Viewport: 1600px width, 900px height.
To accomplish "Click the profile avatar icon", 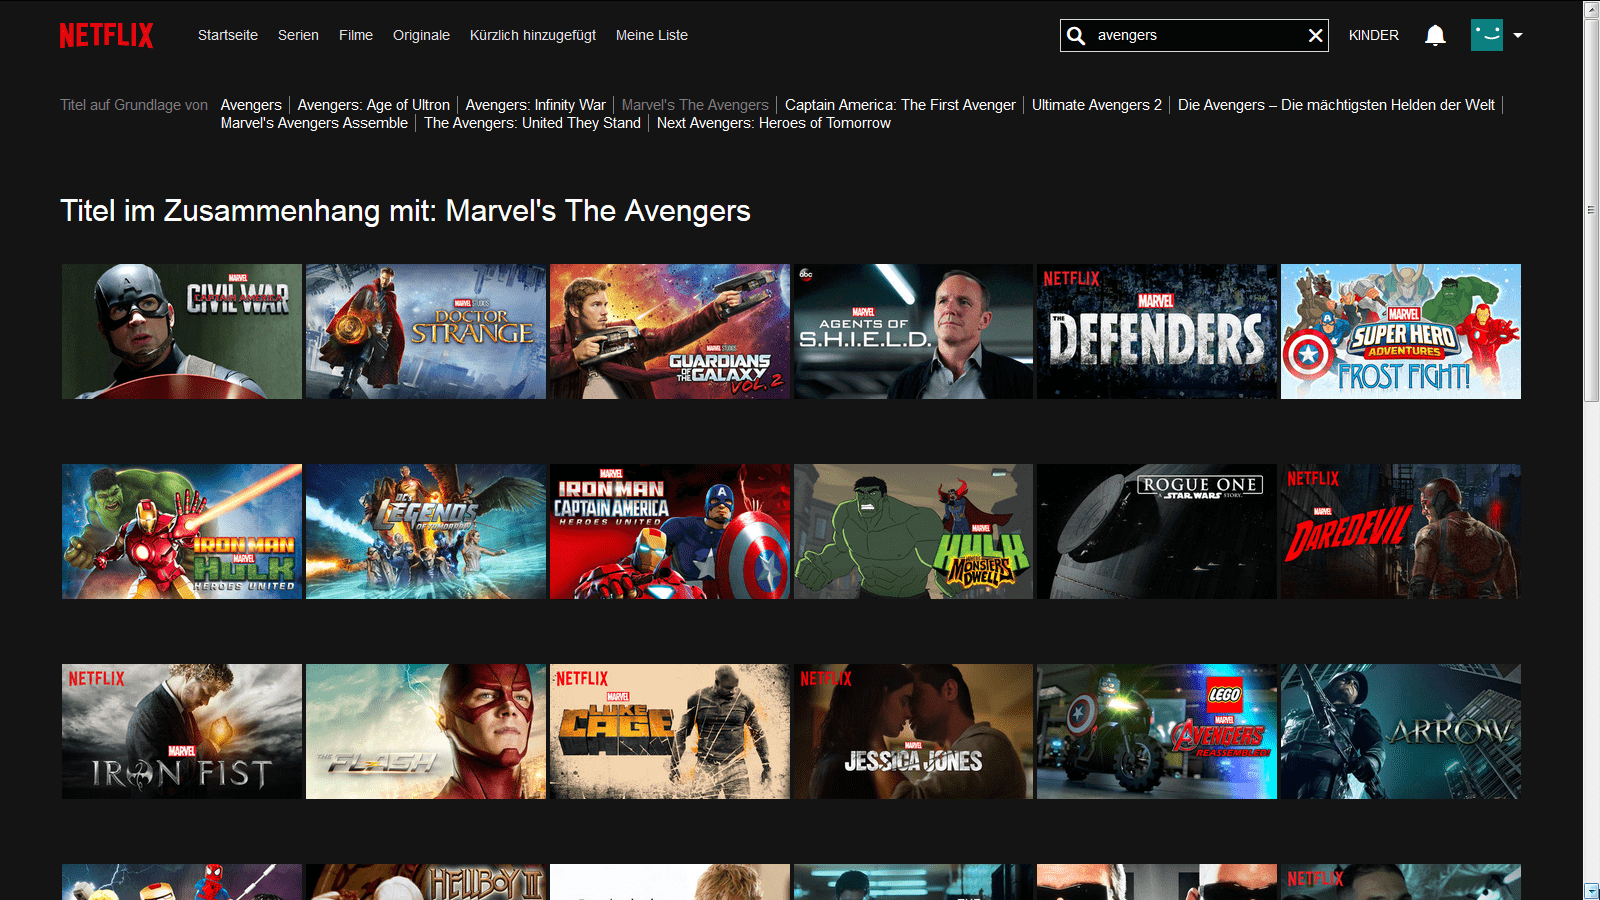I will [x=1487, y=35].
